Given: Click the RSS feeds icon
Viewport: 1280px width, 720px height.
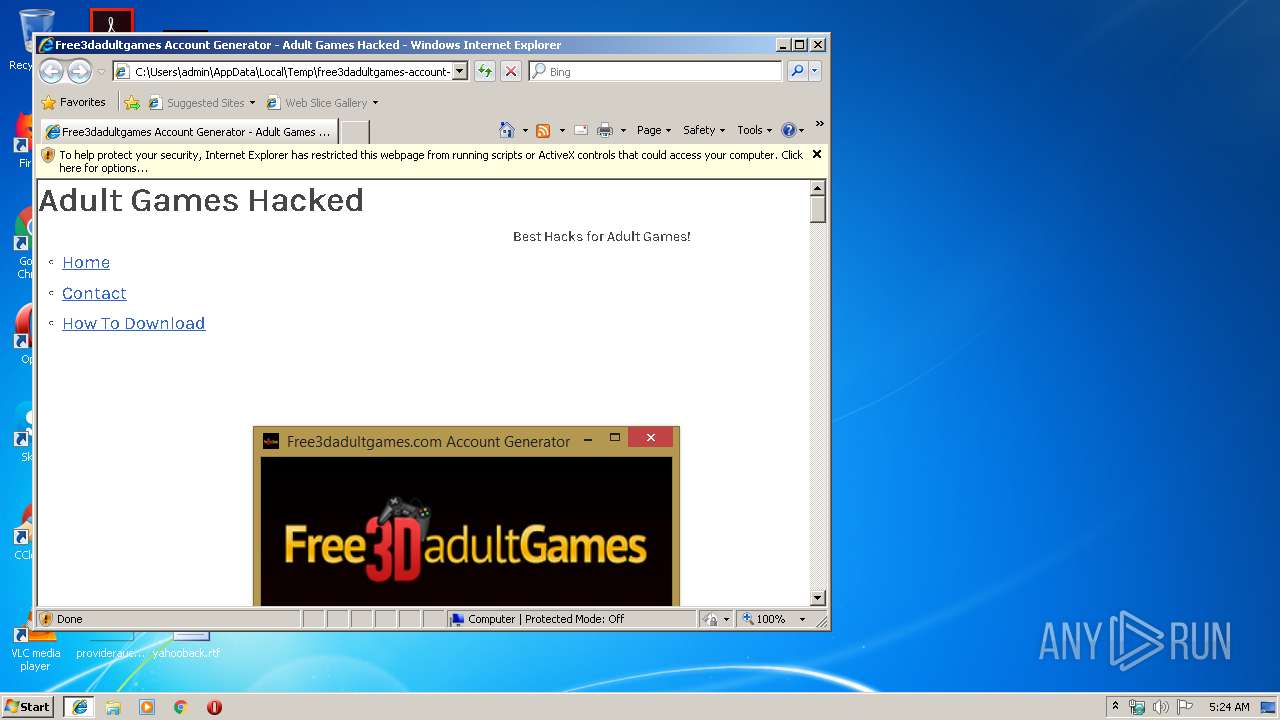Looking at the screenshot, I should (x=543, y=130).
